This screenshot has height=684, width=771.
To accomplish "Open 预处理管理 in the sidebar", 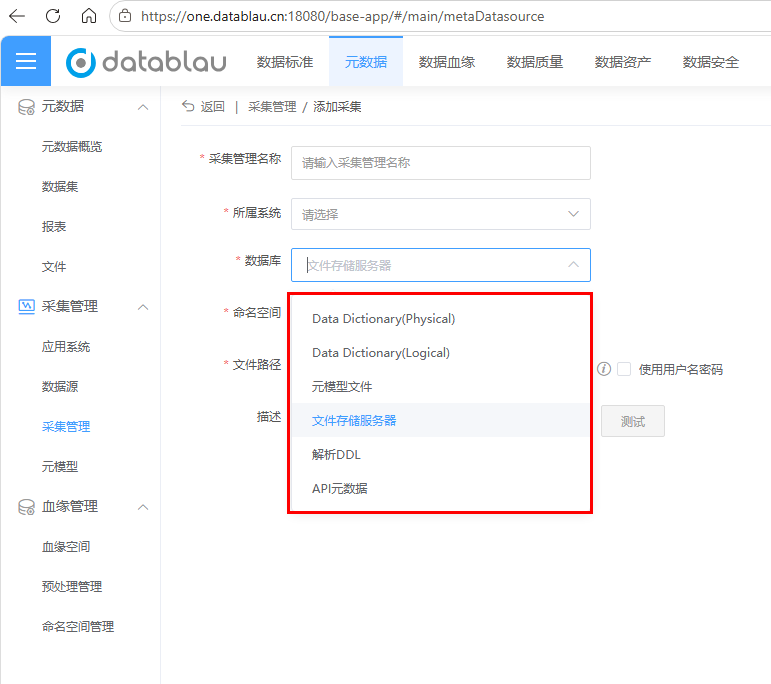I will point(72,587).
